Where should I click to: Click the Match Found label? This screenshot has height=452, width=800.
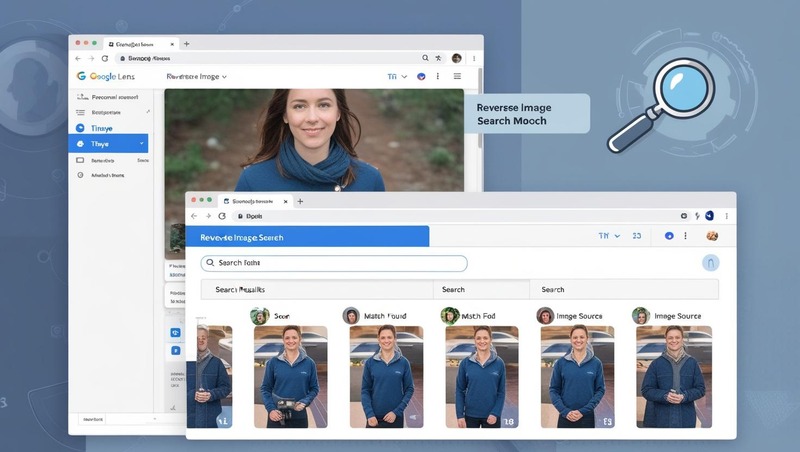[385, 316]
